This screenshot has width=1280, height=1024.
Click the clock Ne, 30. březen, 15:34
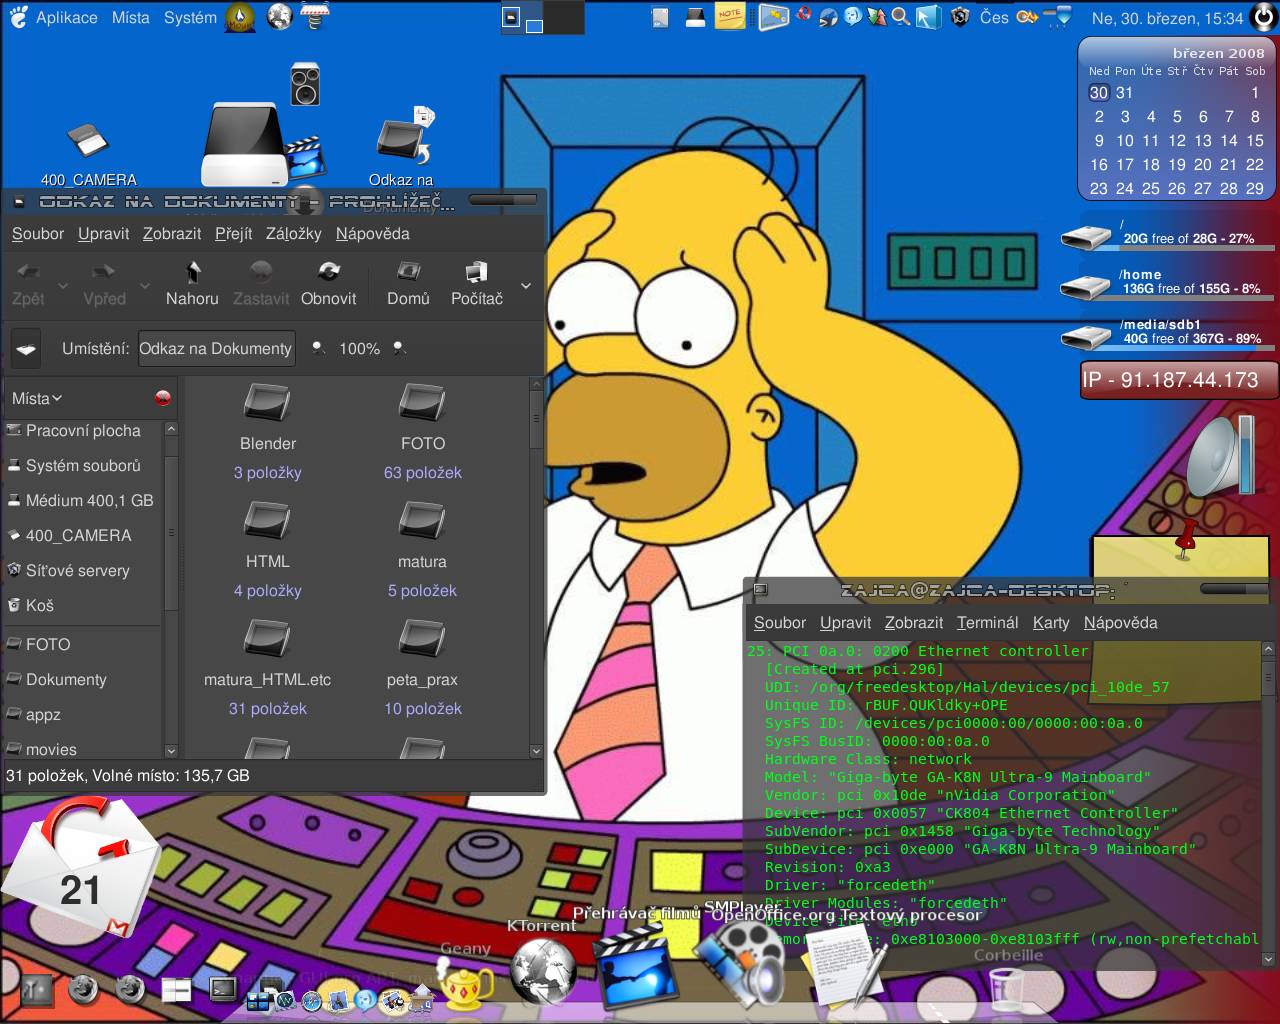click(1167, 18)
